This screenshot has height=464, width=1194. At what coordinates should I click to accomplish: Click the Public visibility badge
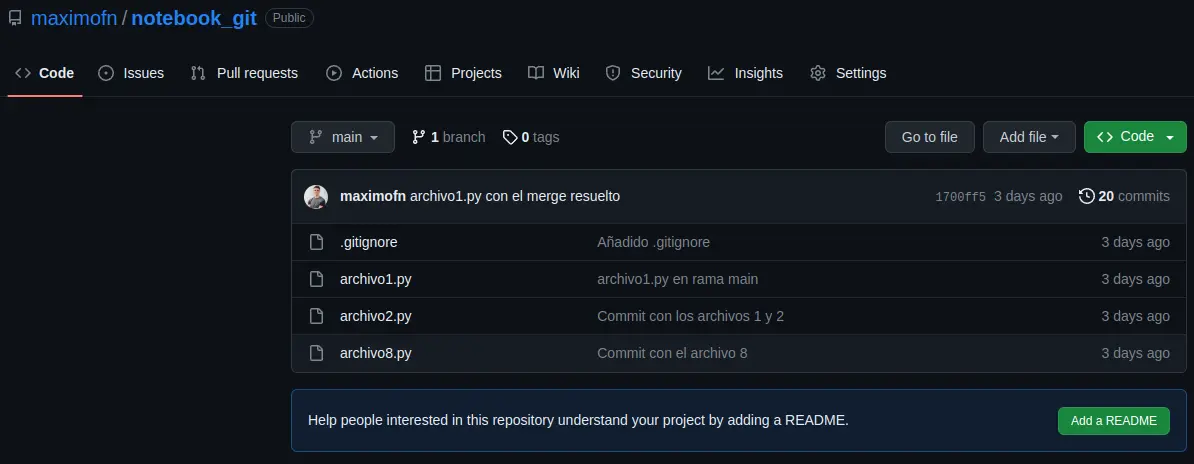click(289, 18)
